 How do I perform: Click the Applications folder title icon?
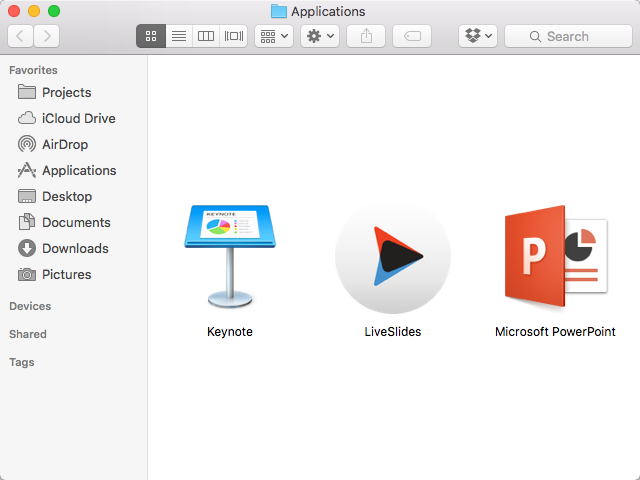pos(279,11)
